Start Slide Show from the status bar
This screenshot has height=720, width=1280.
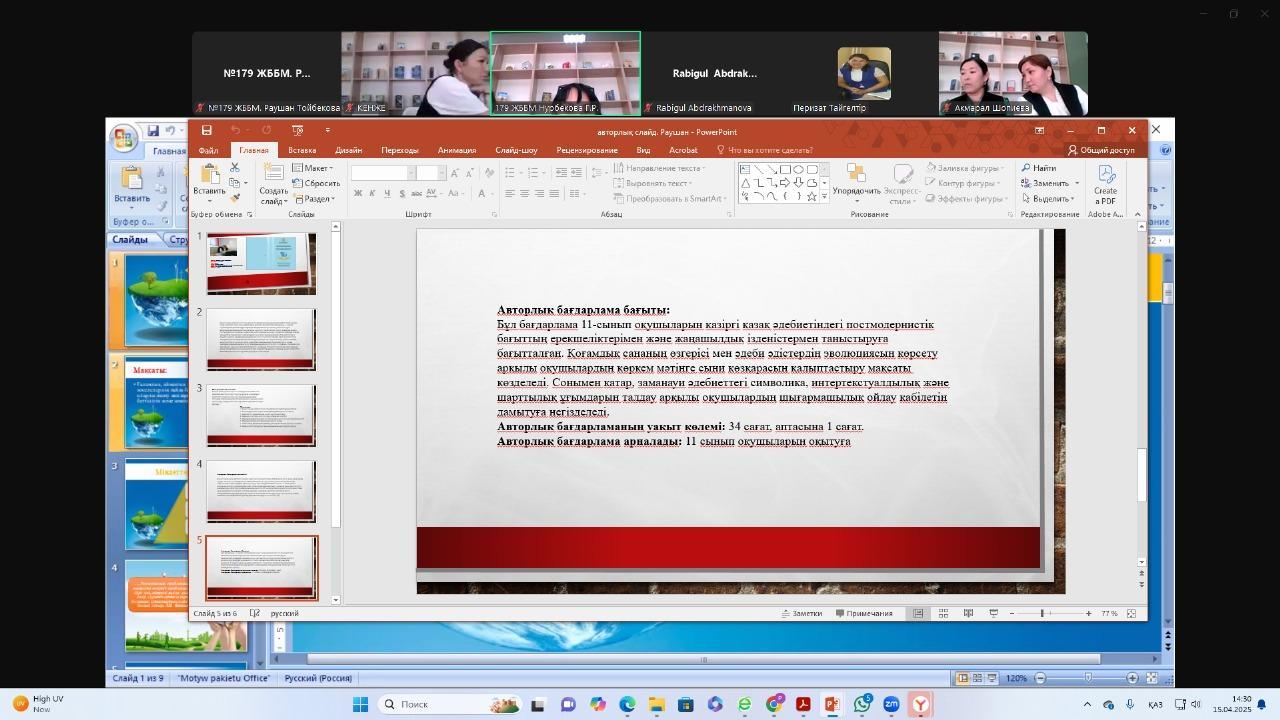[993, 612]
